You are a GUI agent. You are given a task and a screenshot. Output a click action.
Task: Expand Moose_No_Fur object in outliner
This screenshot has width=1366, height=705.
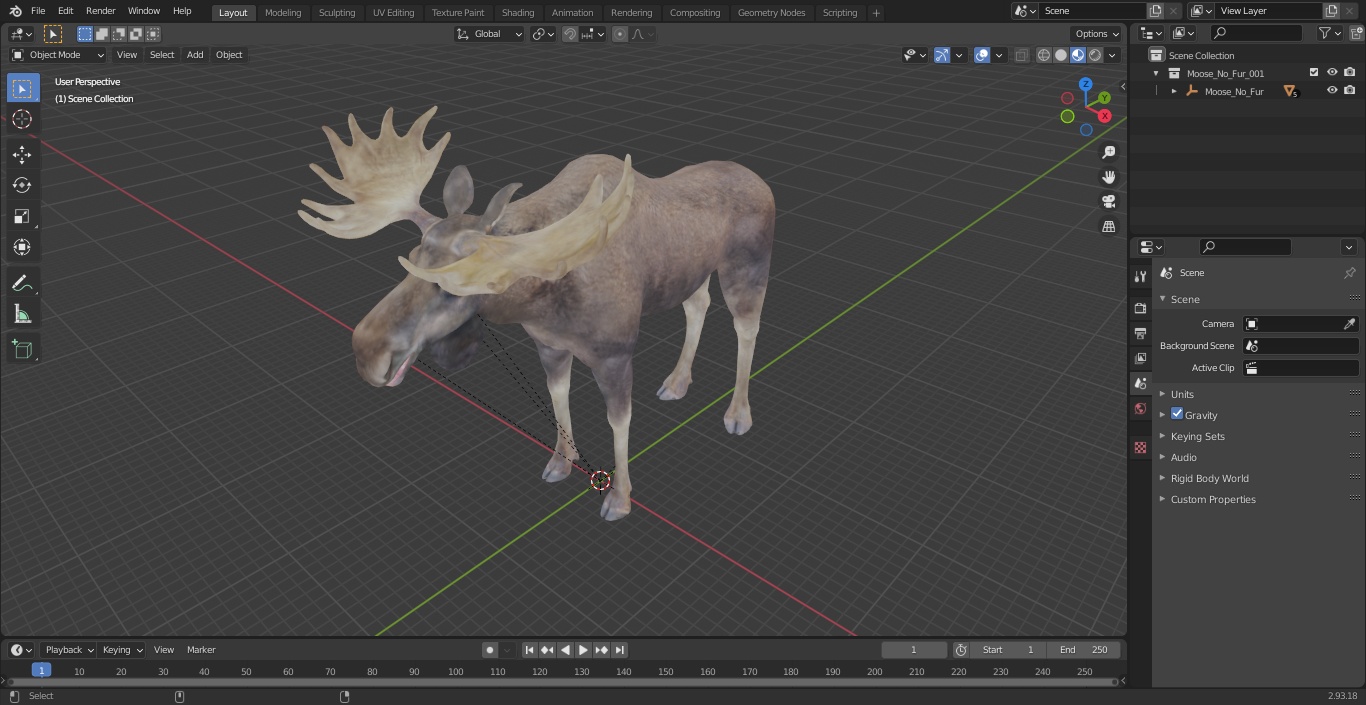click(1174, 91)
